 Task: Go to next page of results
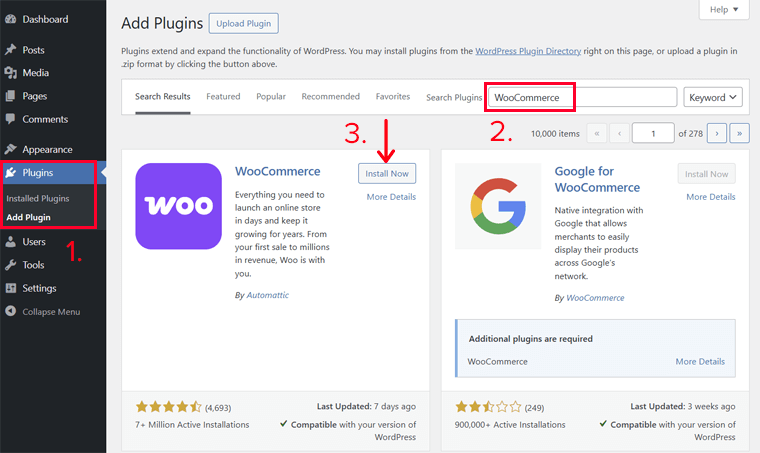pyautogui.click(x=717, y=133)
